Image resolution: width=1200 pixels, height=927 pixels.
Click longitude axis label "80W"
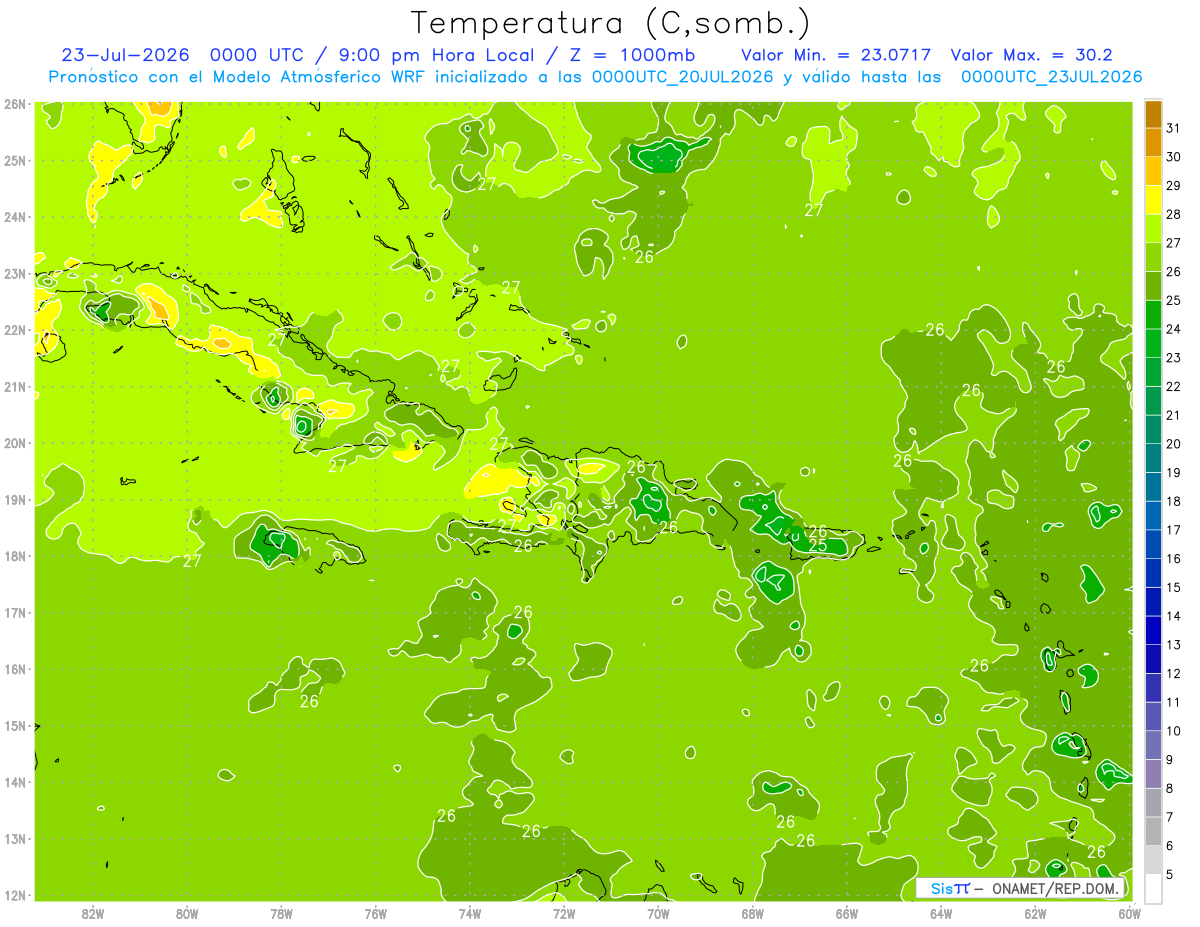coord(187,912)
